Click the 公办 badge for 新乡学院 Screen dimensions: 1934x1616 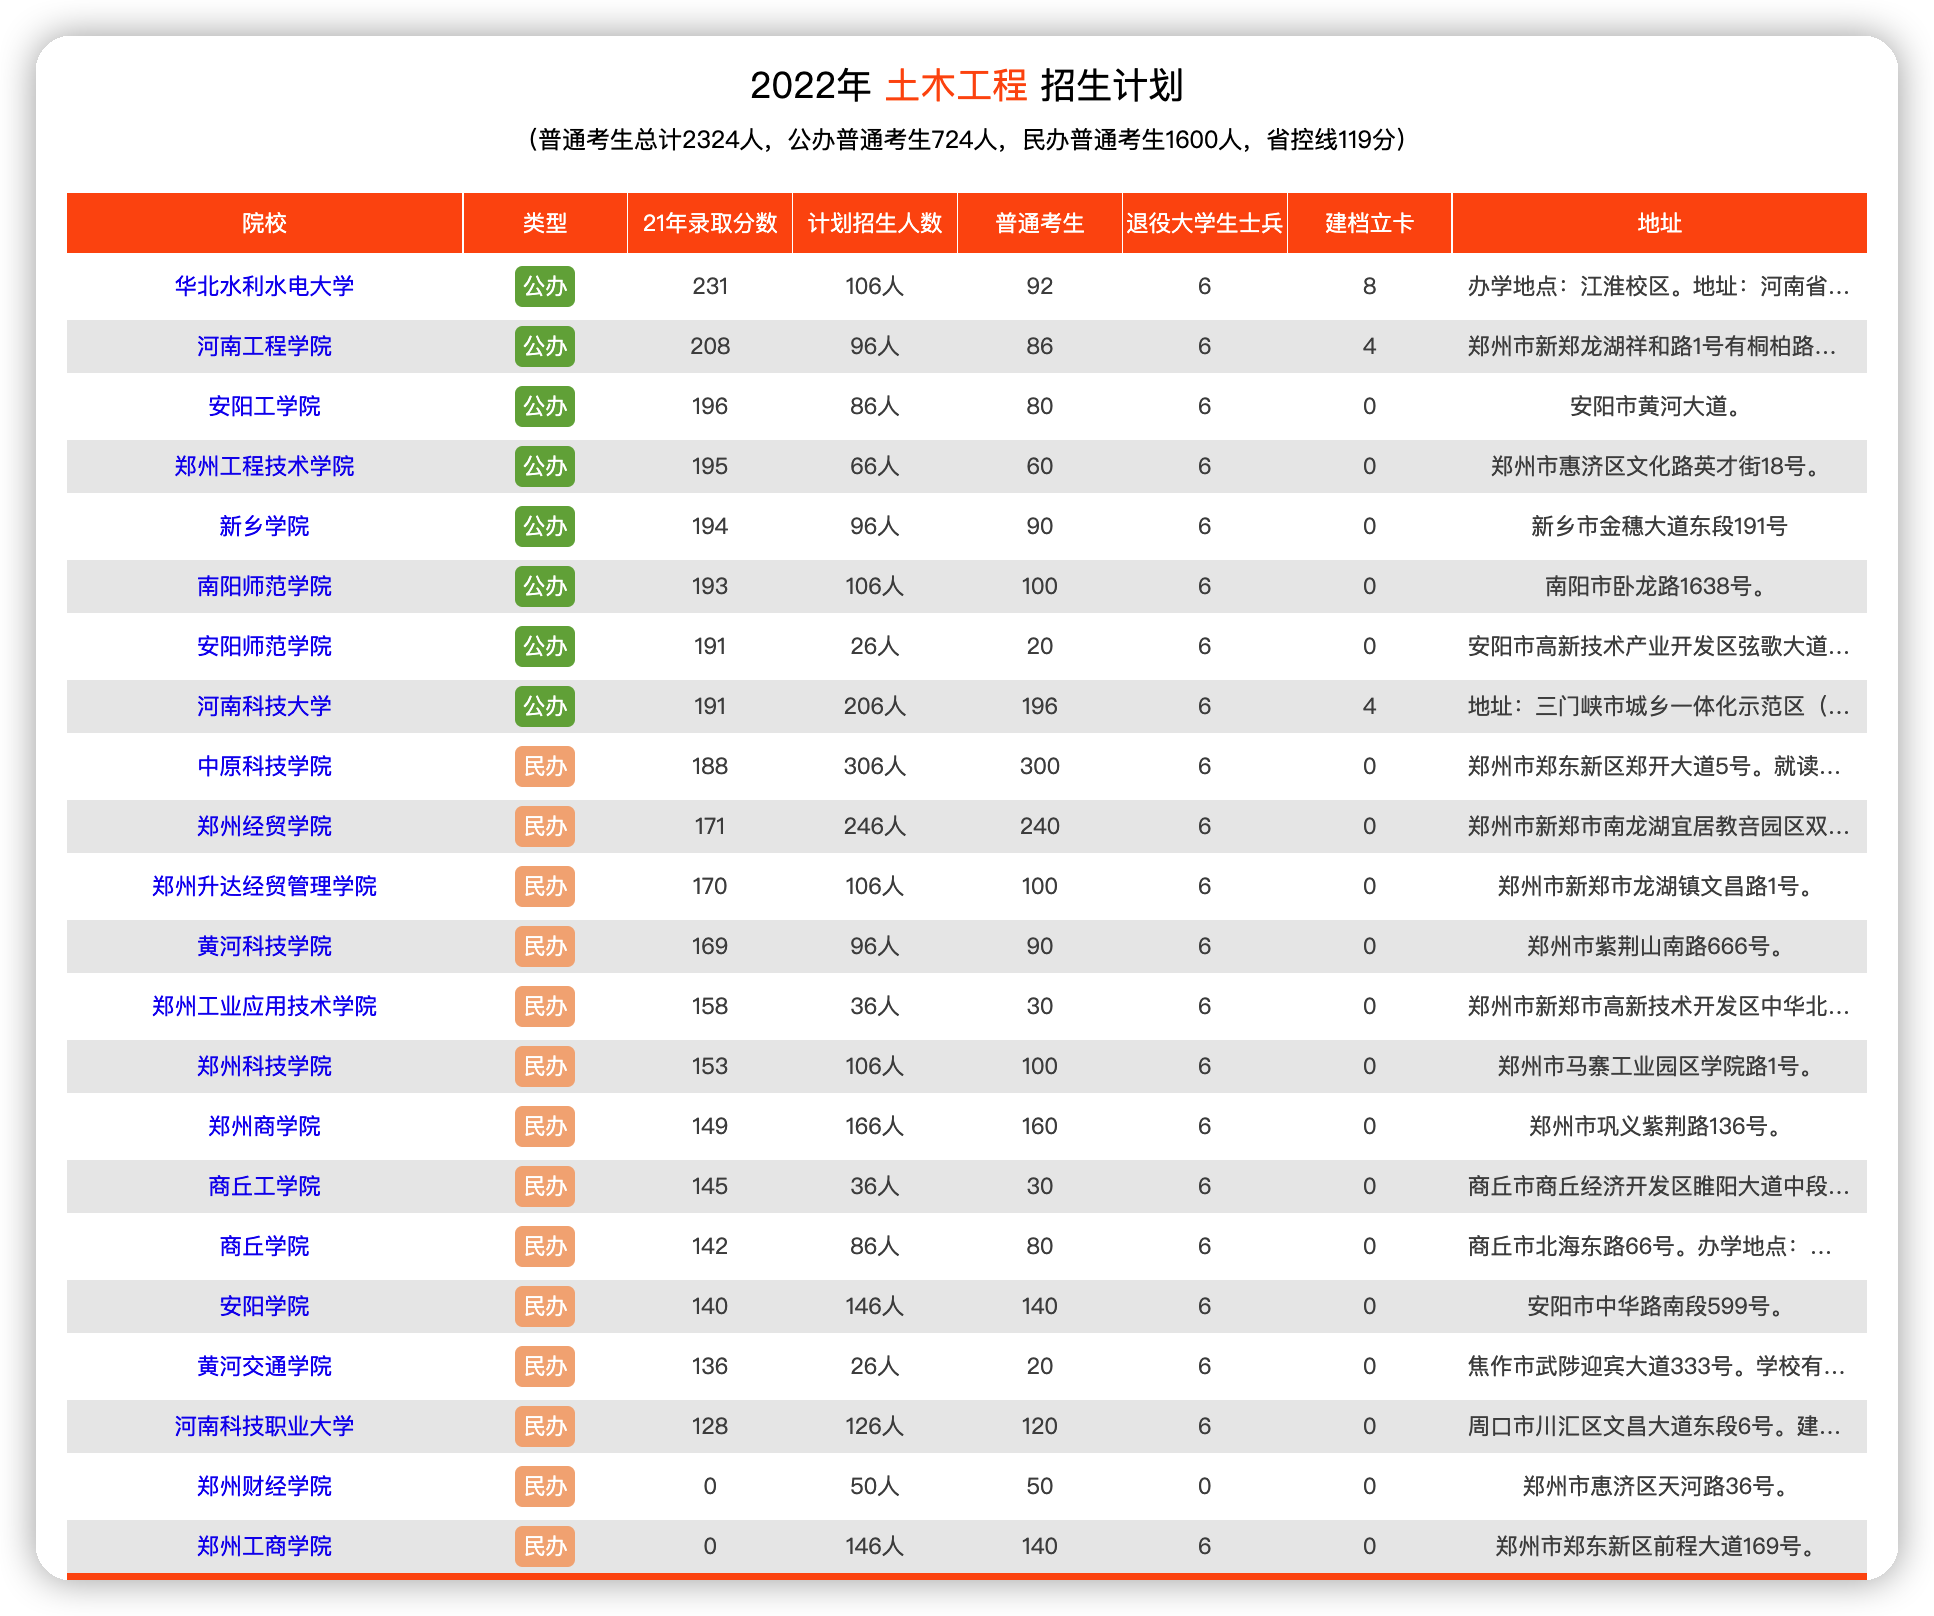coord(545,526)
